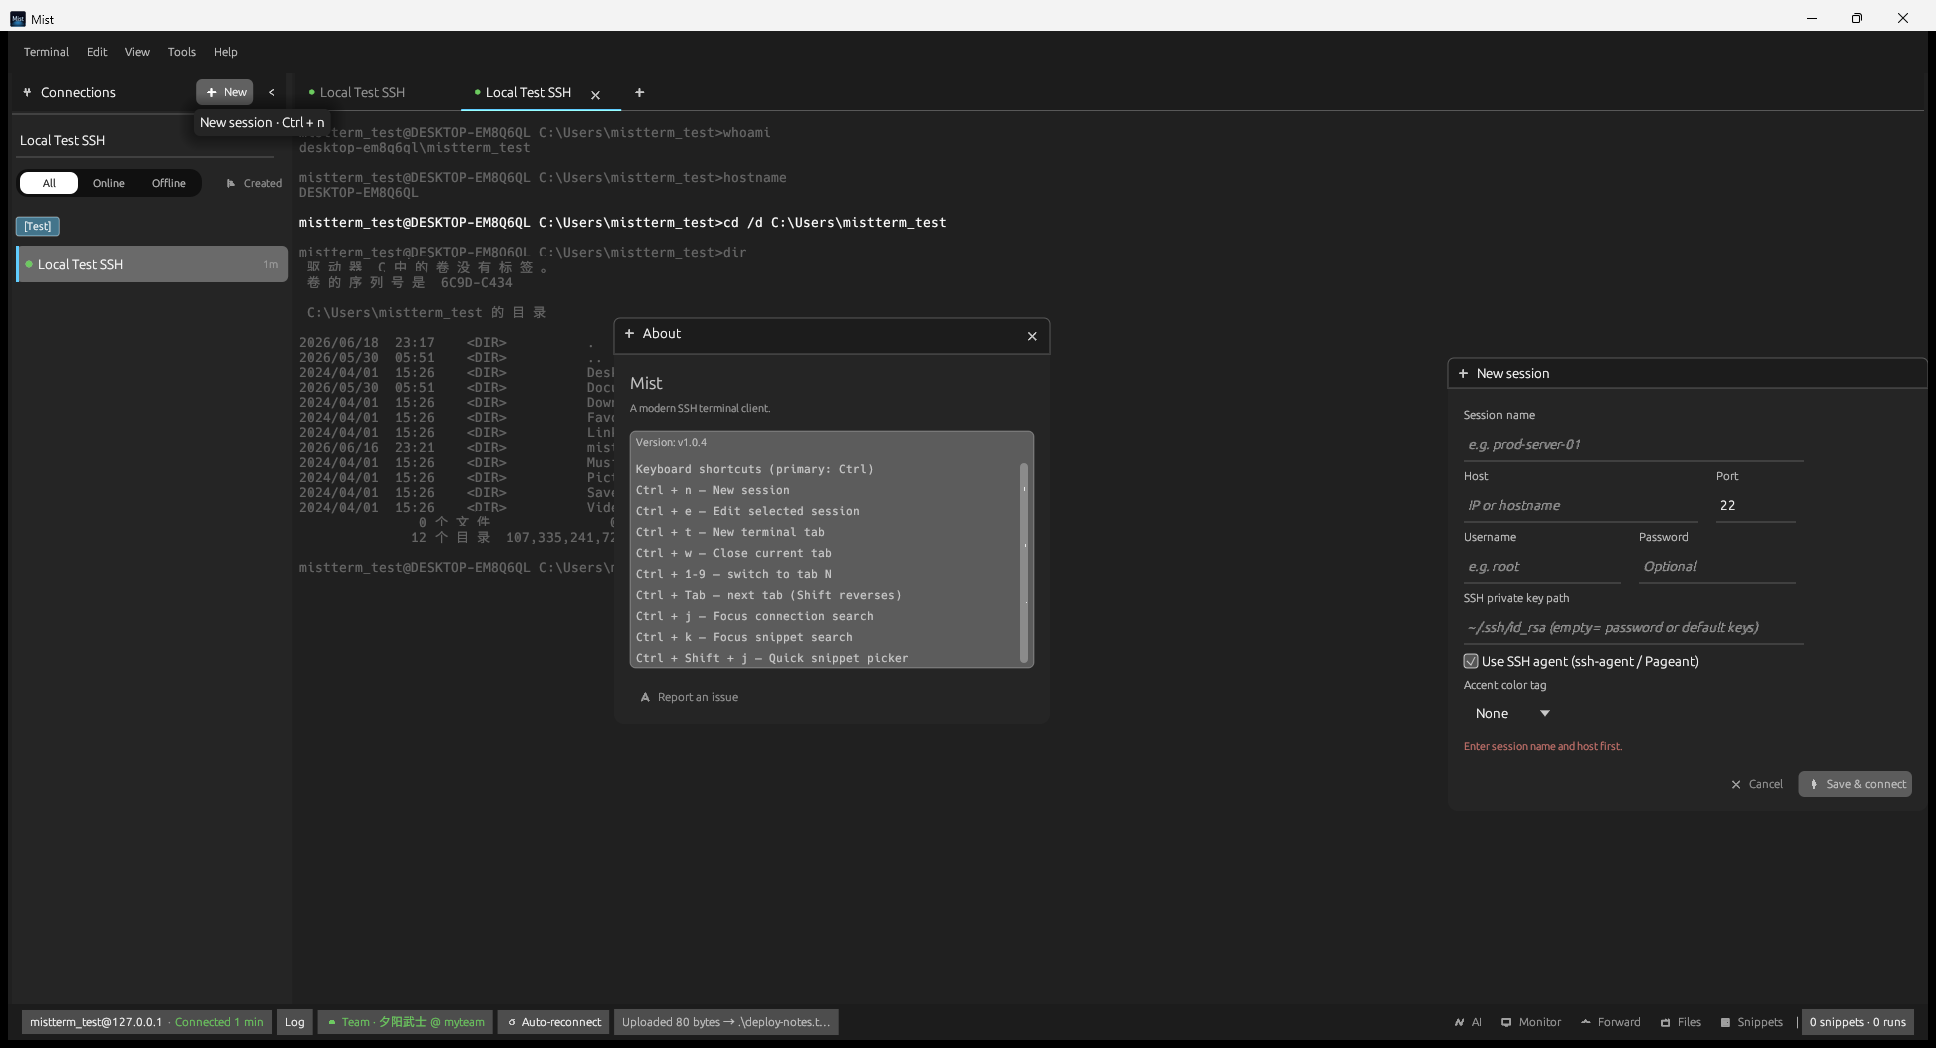Click the keyboard shortcuts list scrollbar
The width and height of the screenshot is (1936, 1048).
pos(1024,562)
